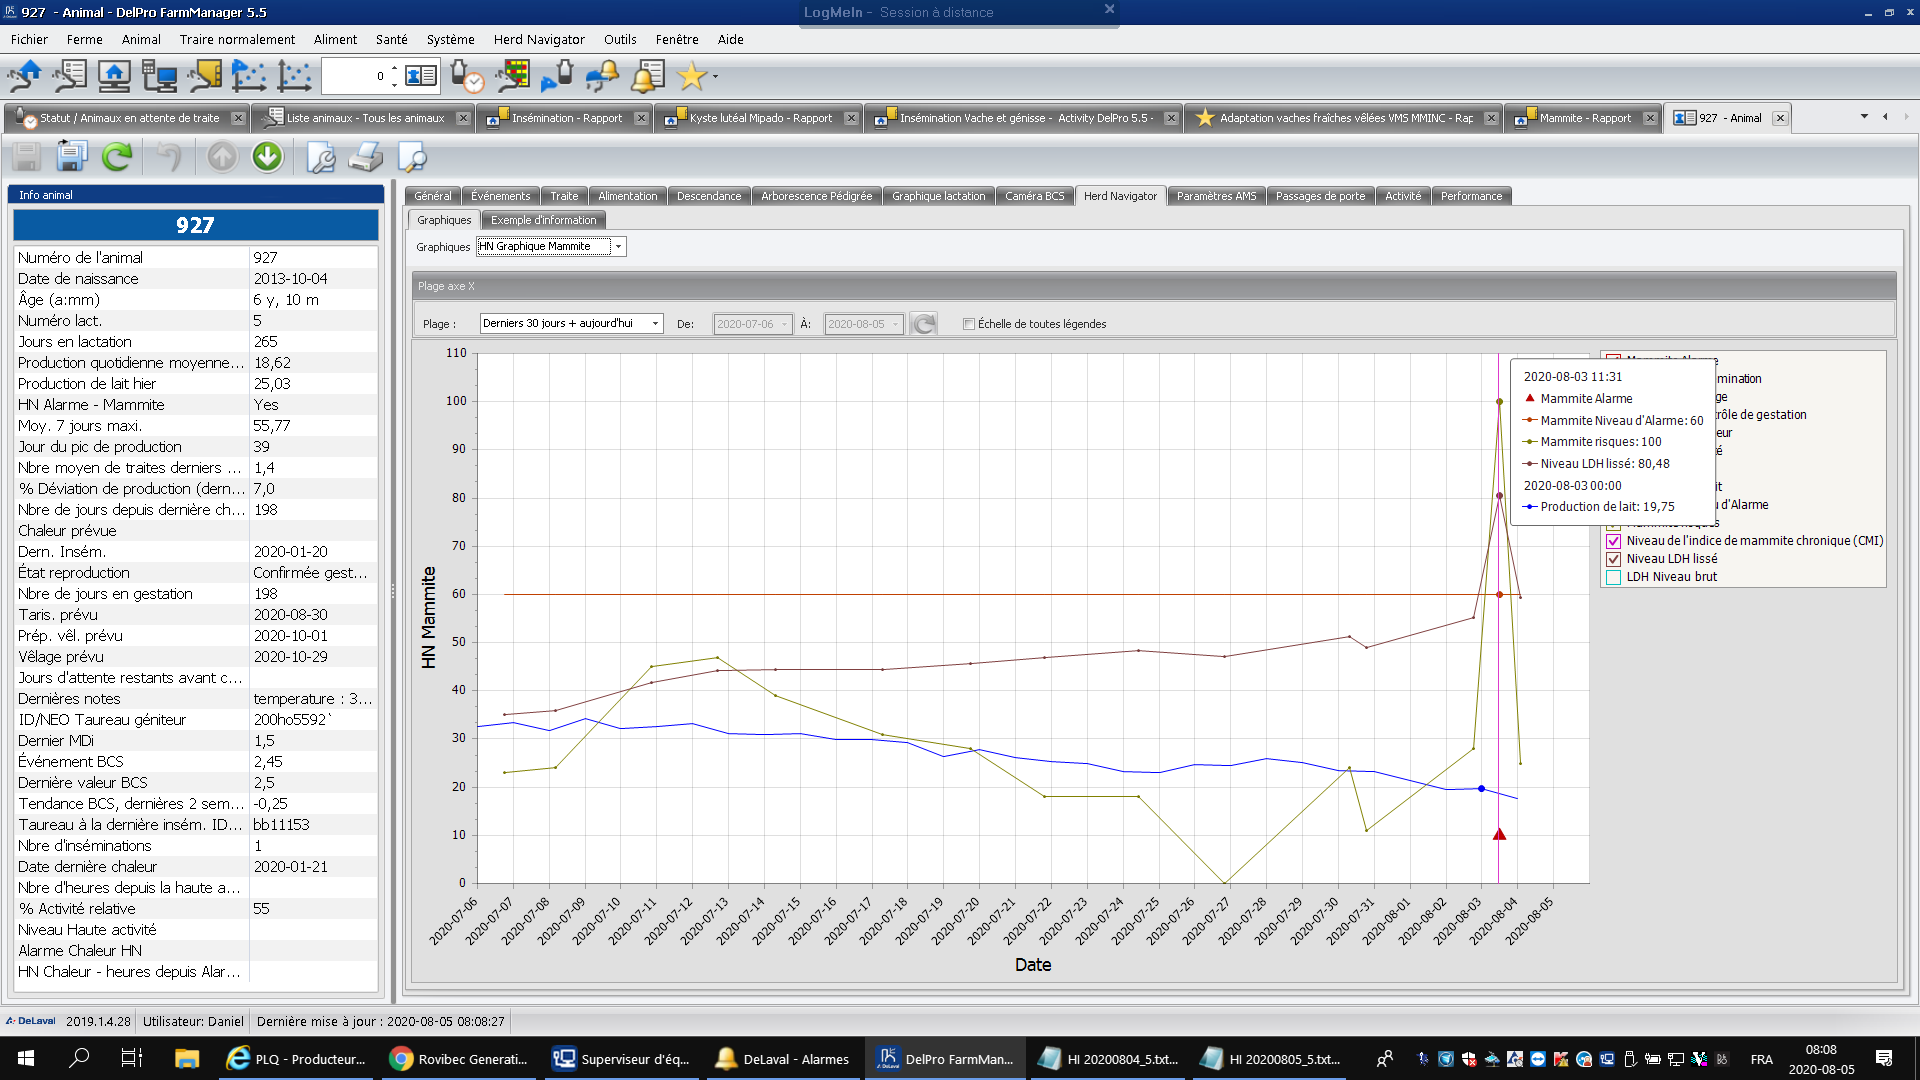Open the Windows Start menu

coord(27,1058)
